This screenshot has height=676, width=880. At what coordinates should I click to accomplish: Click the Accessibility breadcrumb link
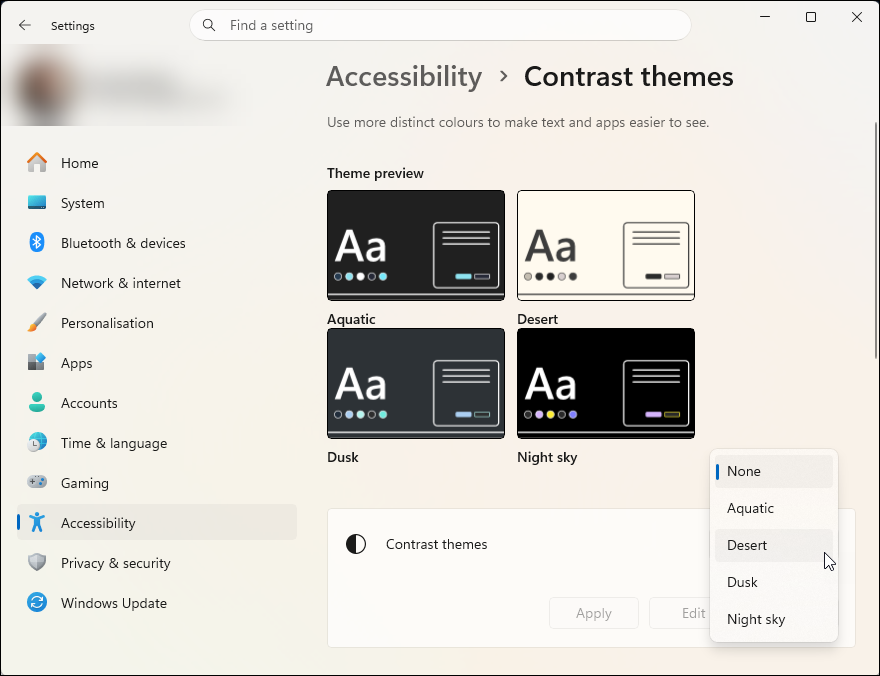point(404,76)
